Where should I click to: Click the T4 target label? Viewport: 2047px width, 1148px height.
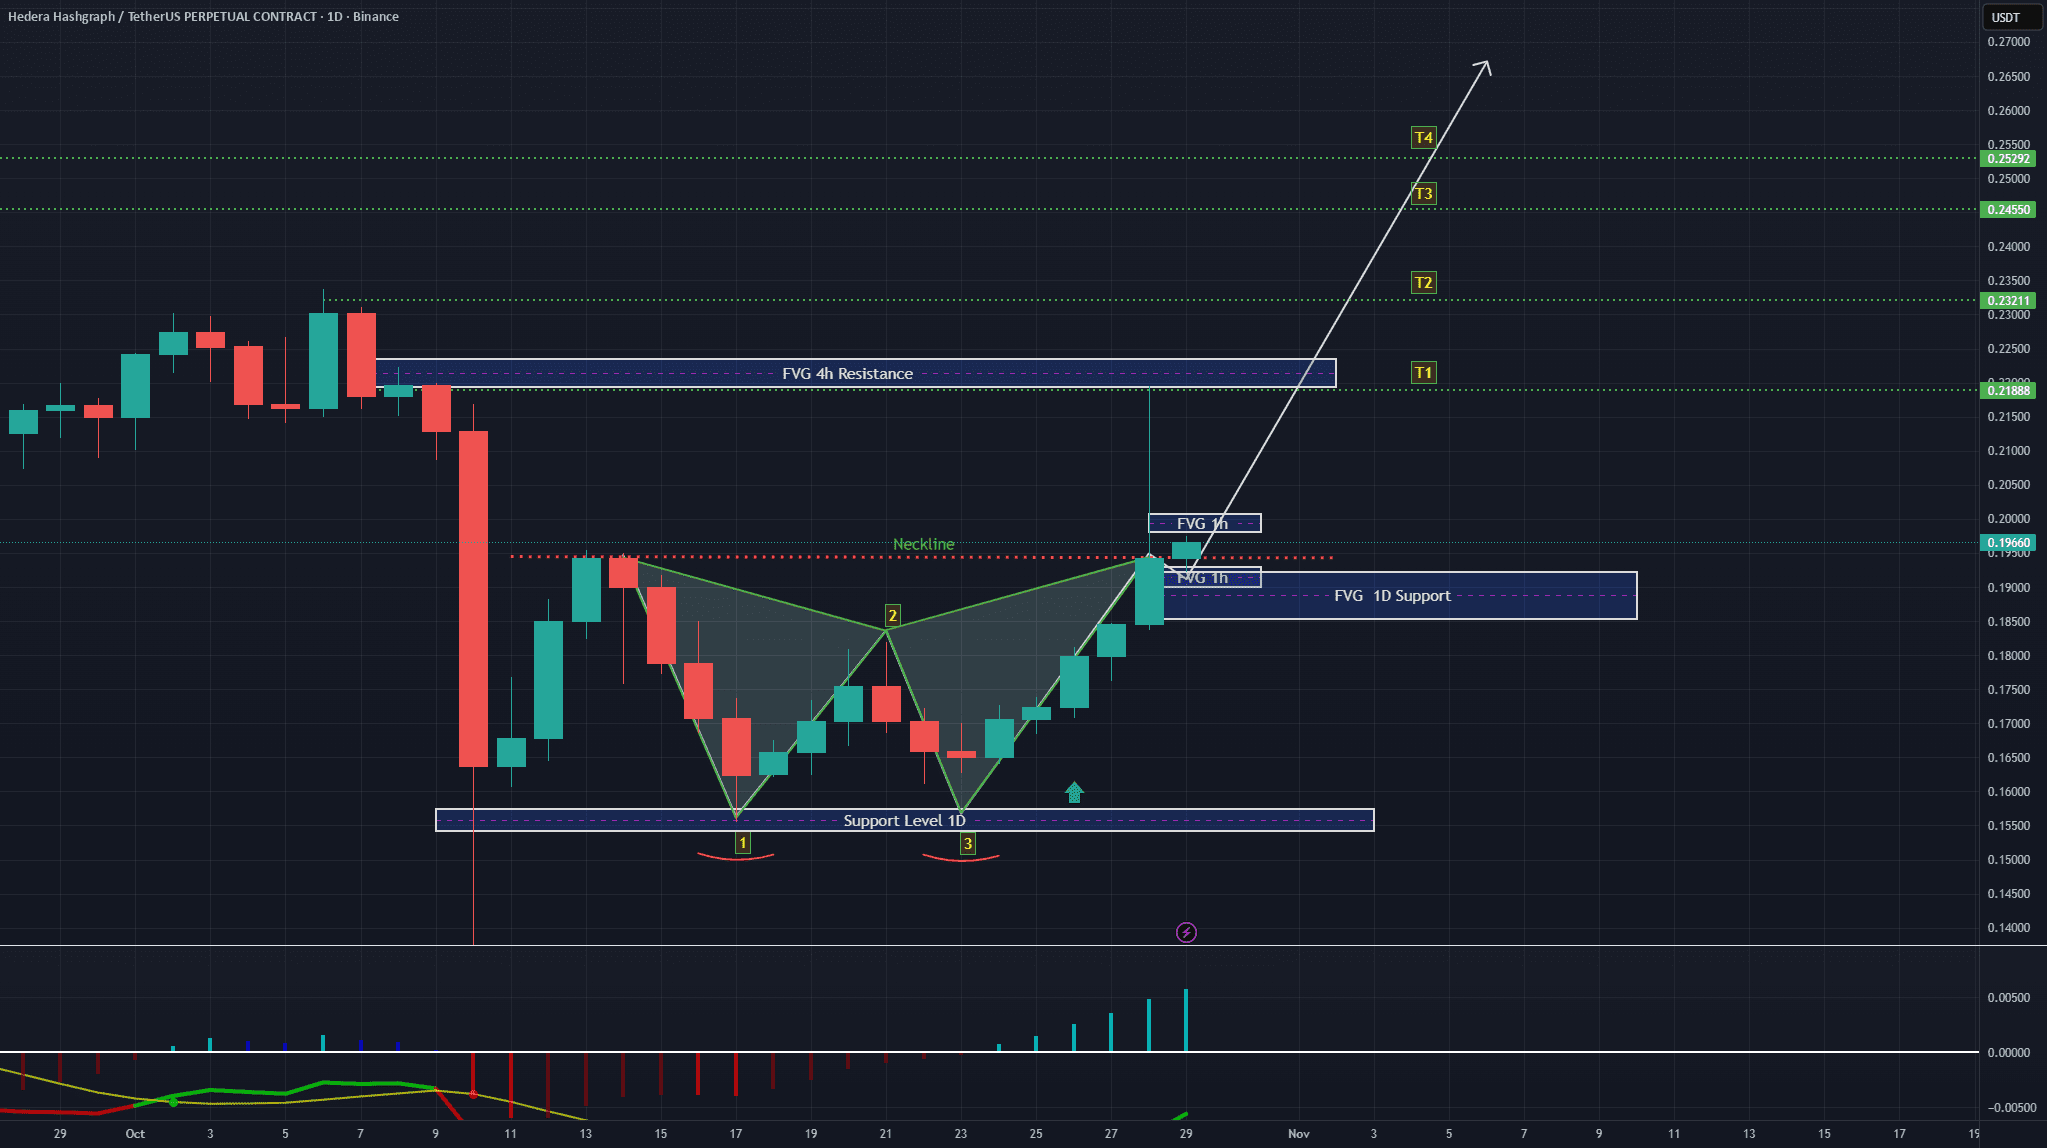[1423, 138]
